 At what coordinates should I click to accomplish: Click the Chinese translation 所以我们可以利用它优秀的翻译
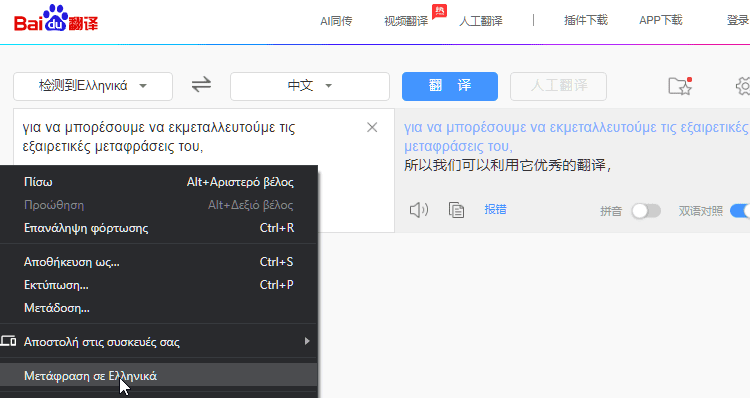pyautogui.click(x=507, y=165)
